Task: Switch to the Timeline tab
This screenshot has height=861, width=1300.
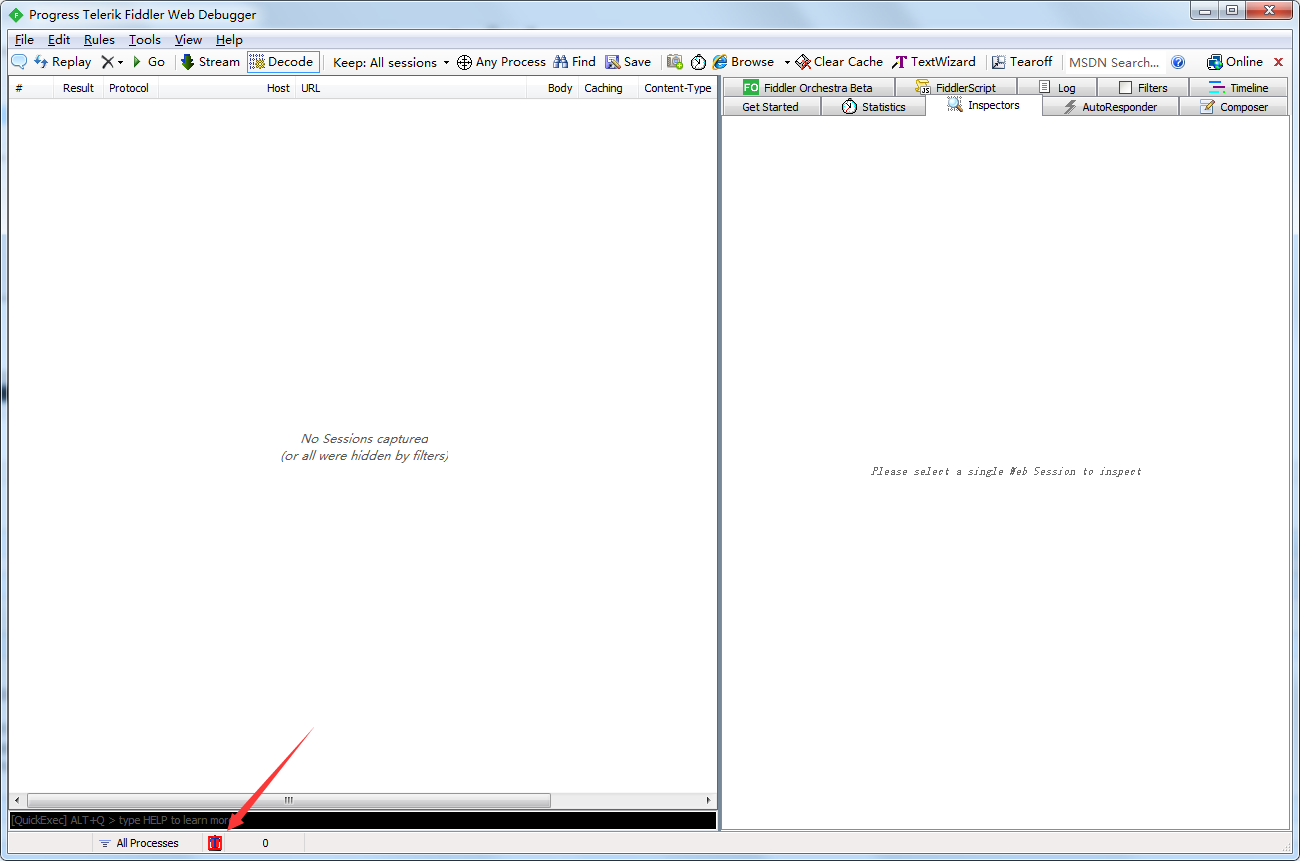Action: (1239, 88)
